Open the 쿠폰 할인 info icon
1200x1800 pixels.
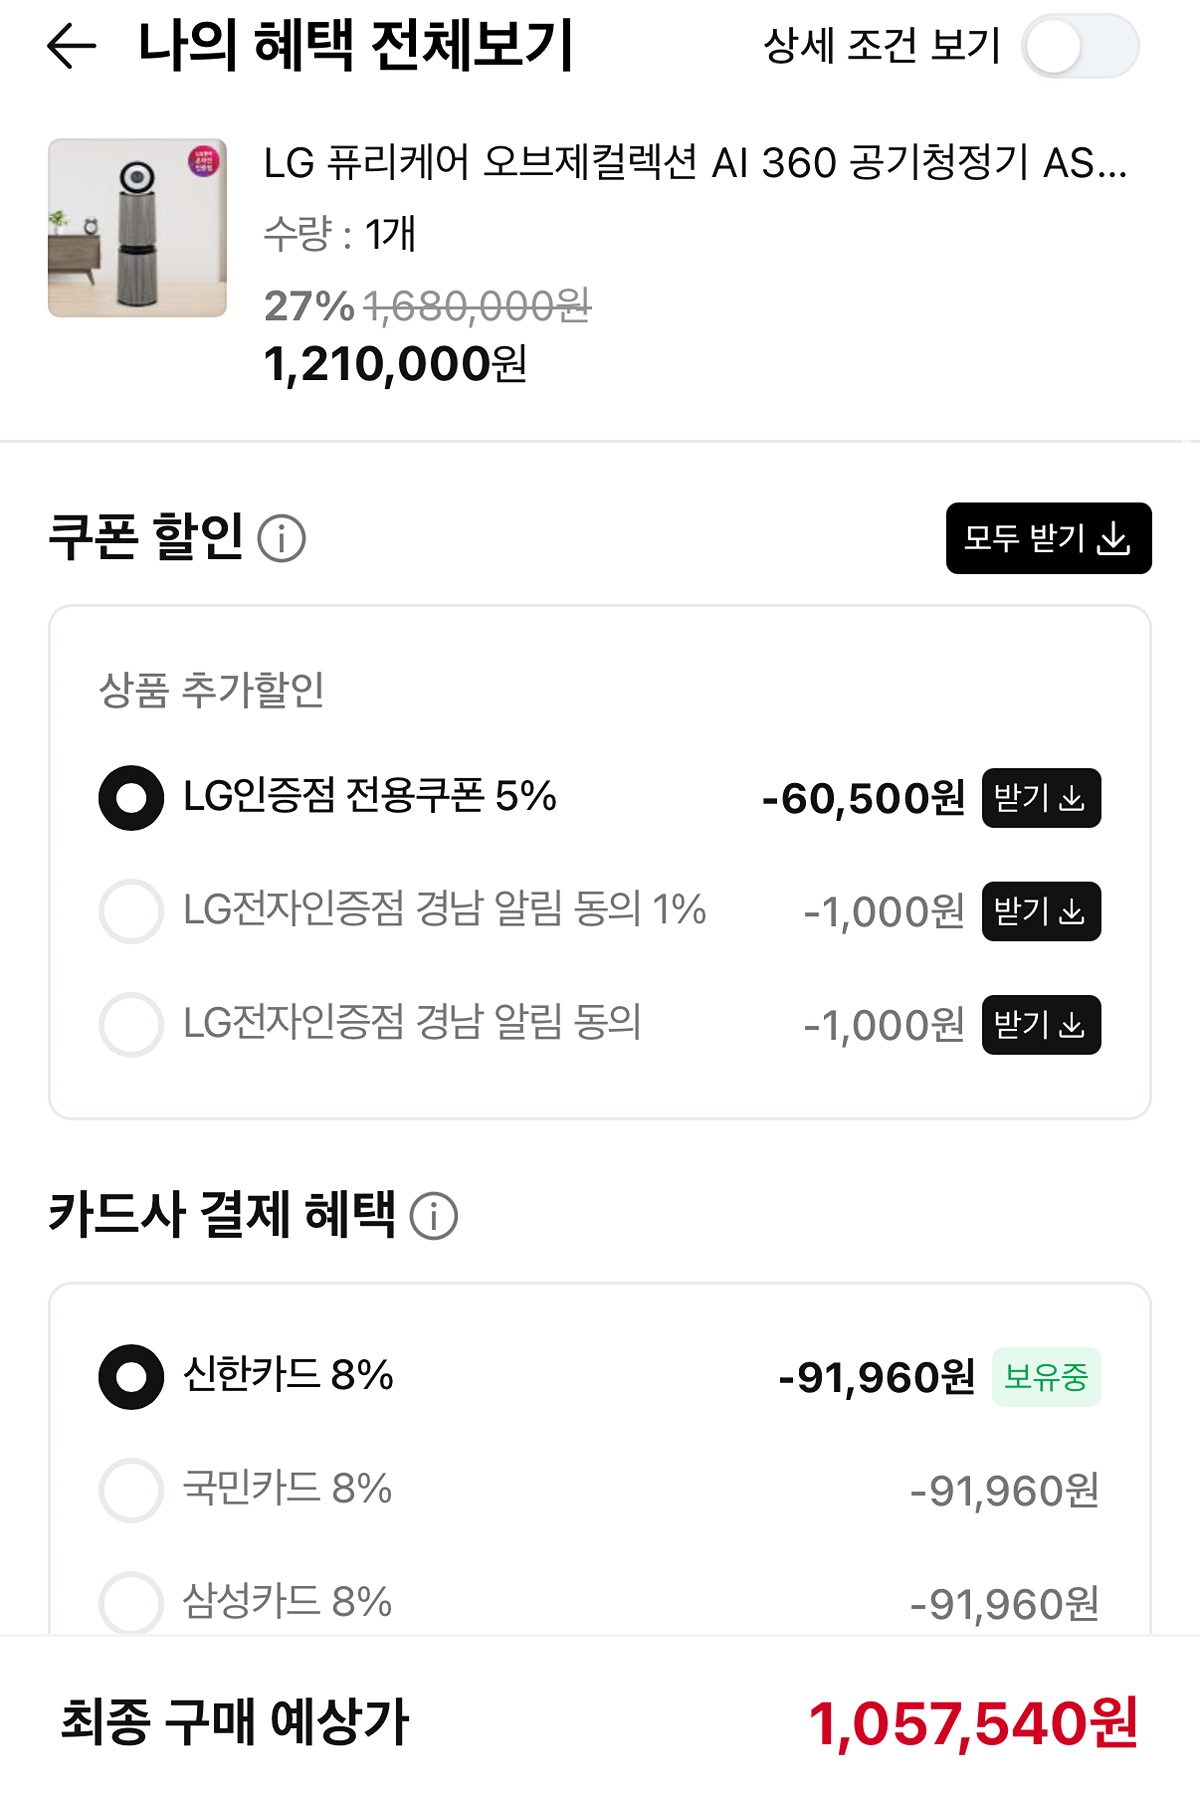click(281, 539)
